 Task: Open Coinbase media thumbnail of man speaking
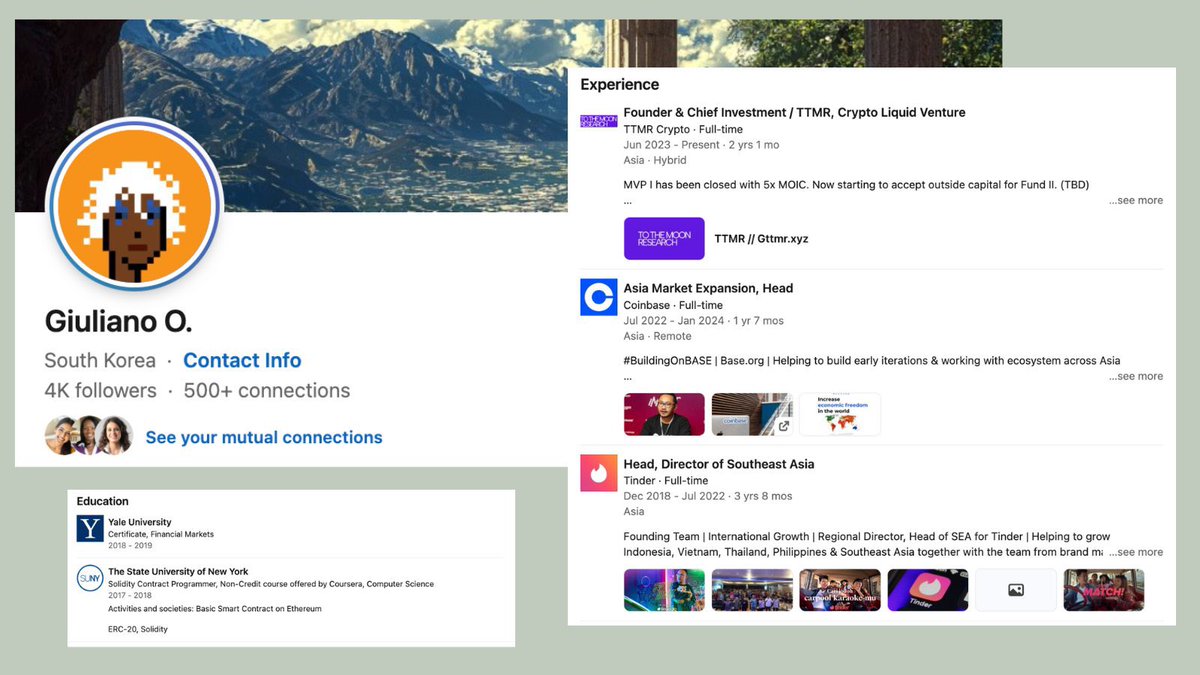(x=664, y=414)
